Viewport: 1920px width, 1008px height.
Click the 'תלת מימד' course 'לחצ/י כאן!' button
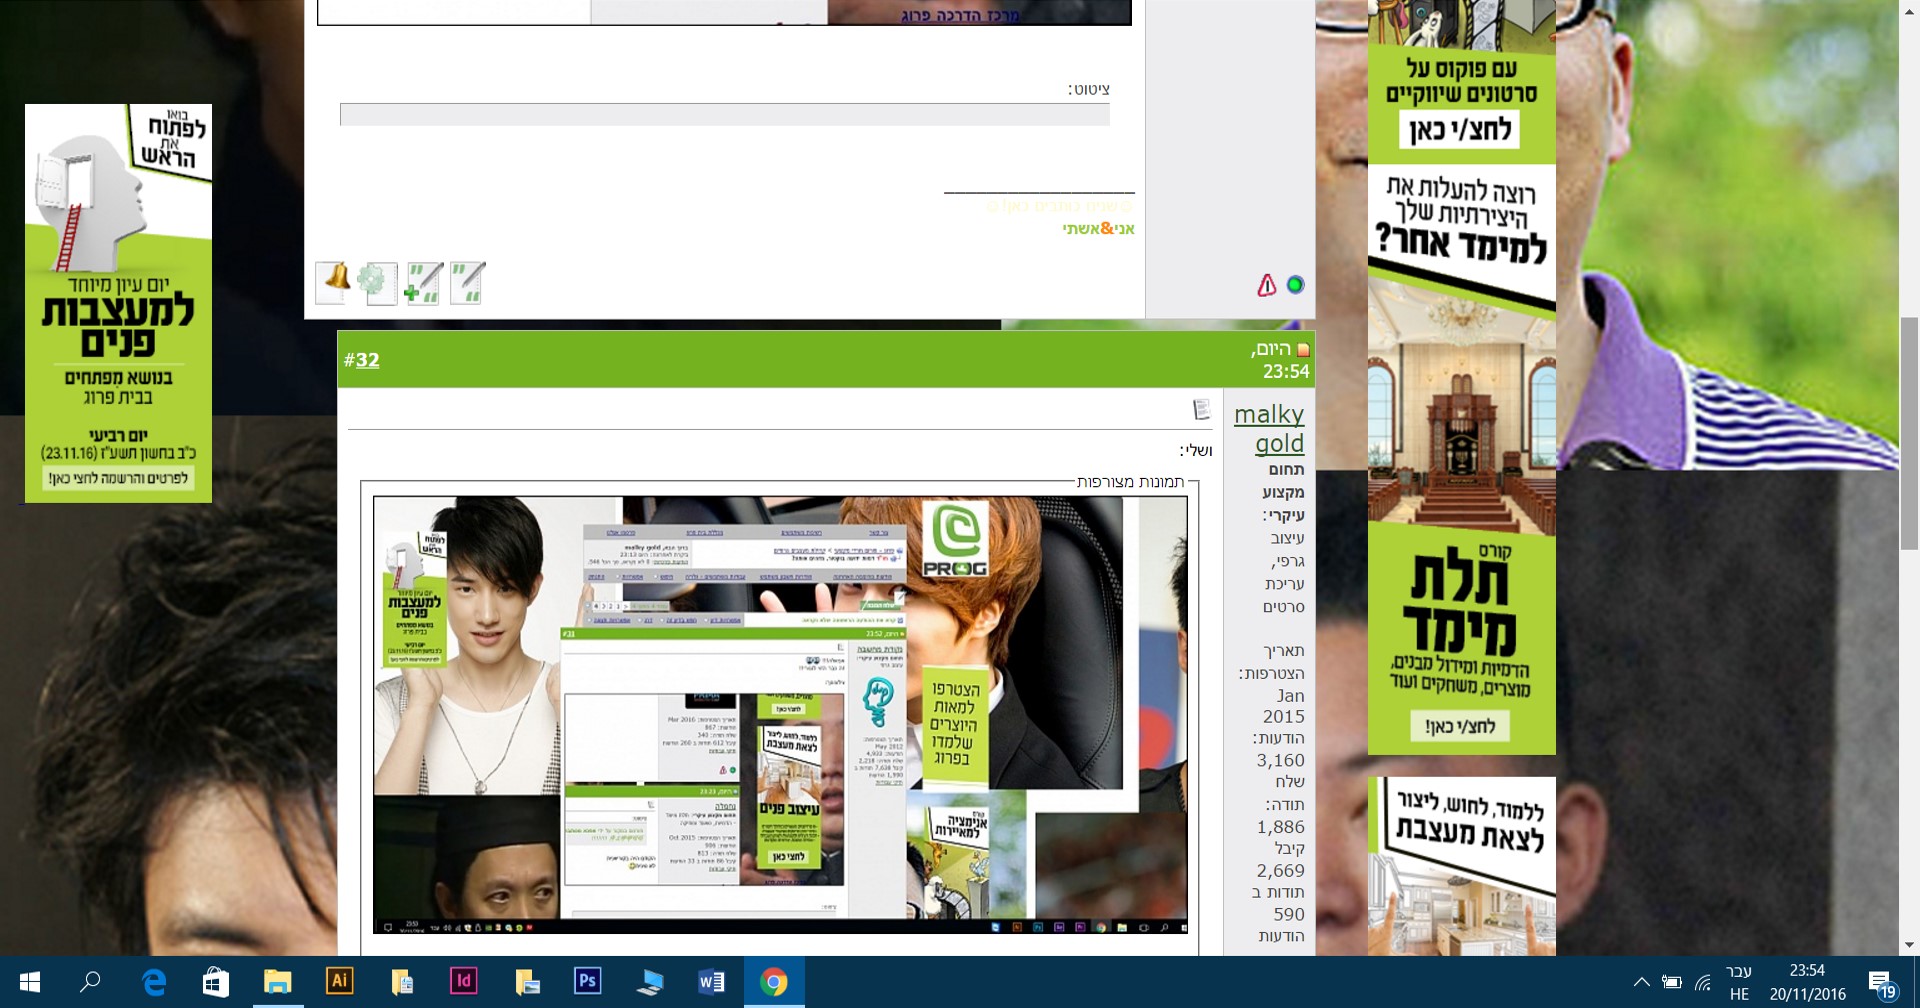click(x=1461, y=726)
